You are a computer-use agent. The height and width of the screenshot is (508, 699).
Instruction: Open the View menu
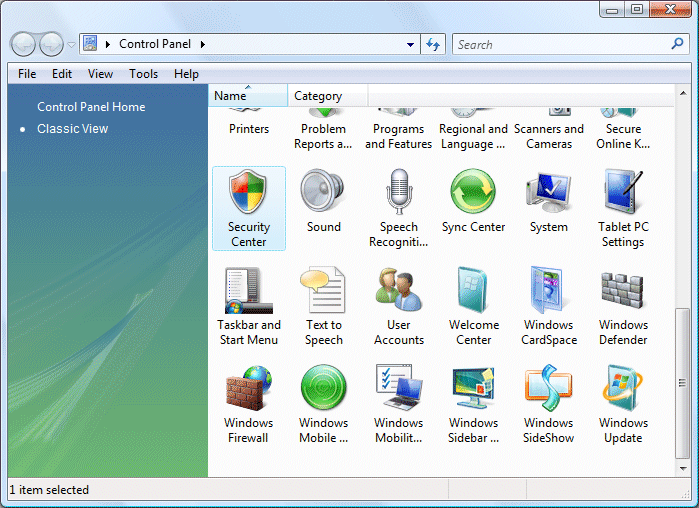click(100, 74)
